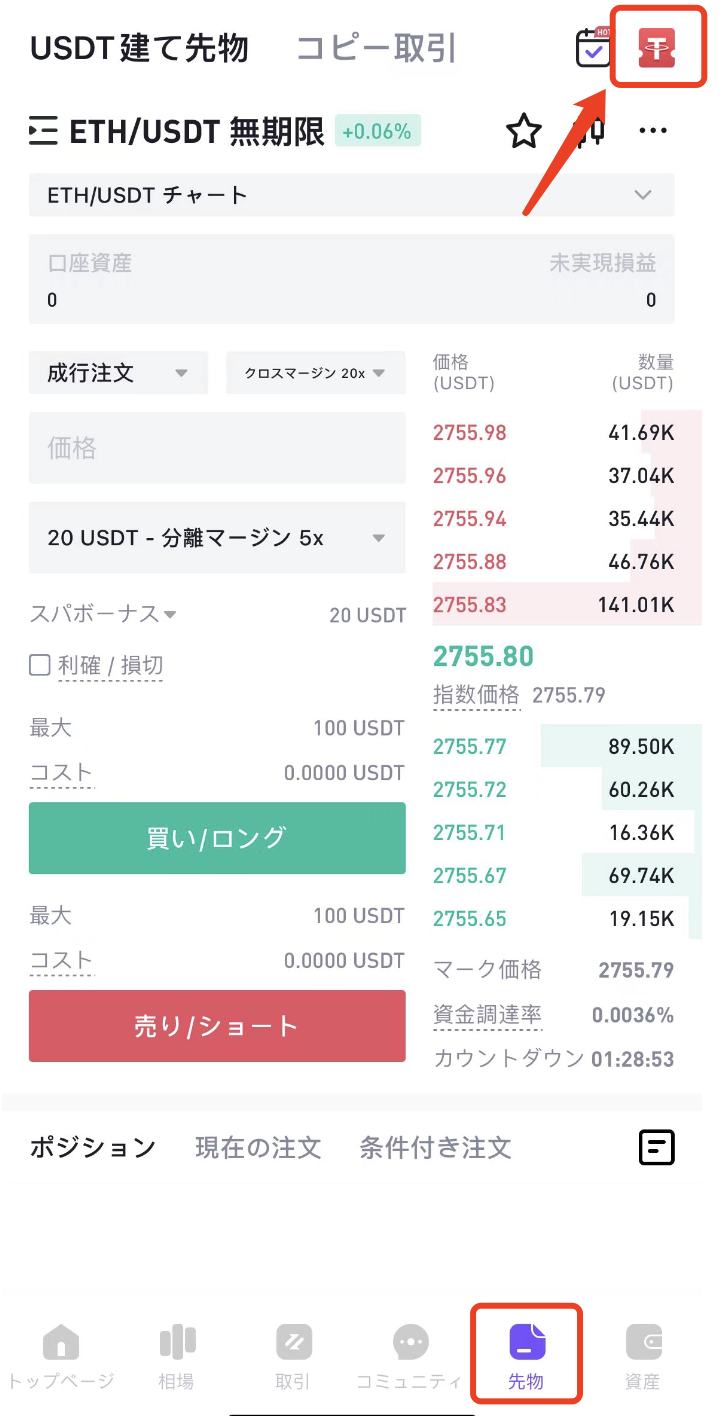Enable the 利確 / 損切 checkbox
726x1416 pixels.
coord(40,665)
